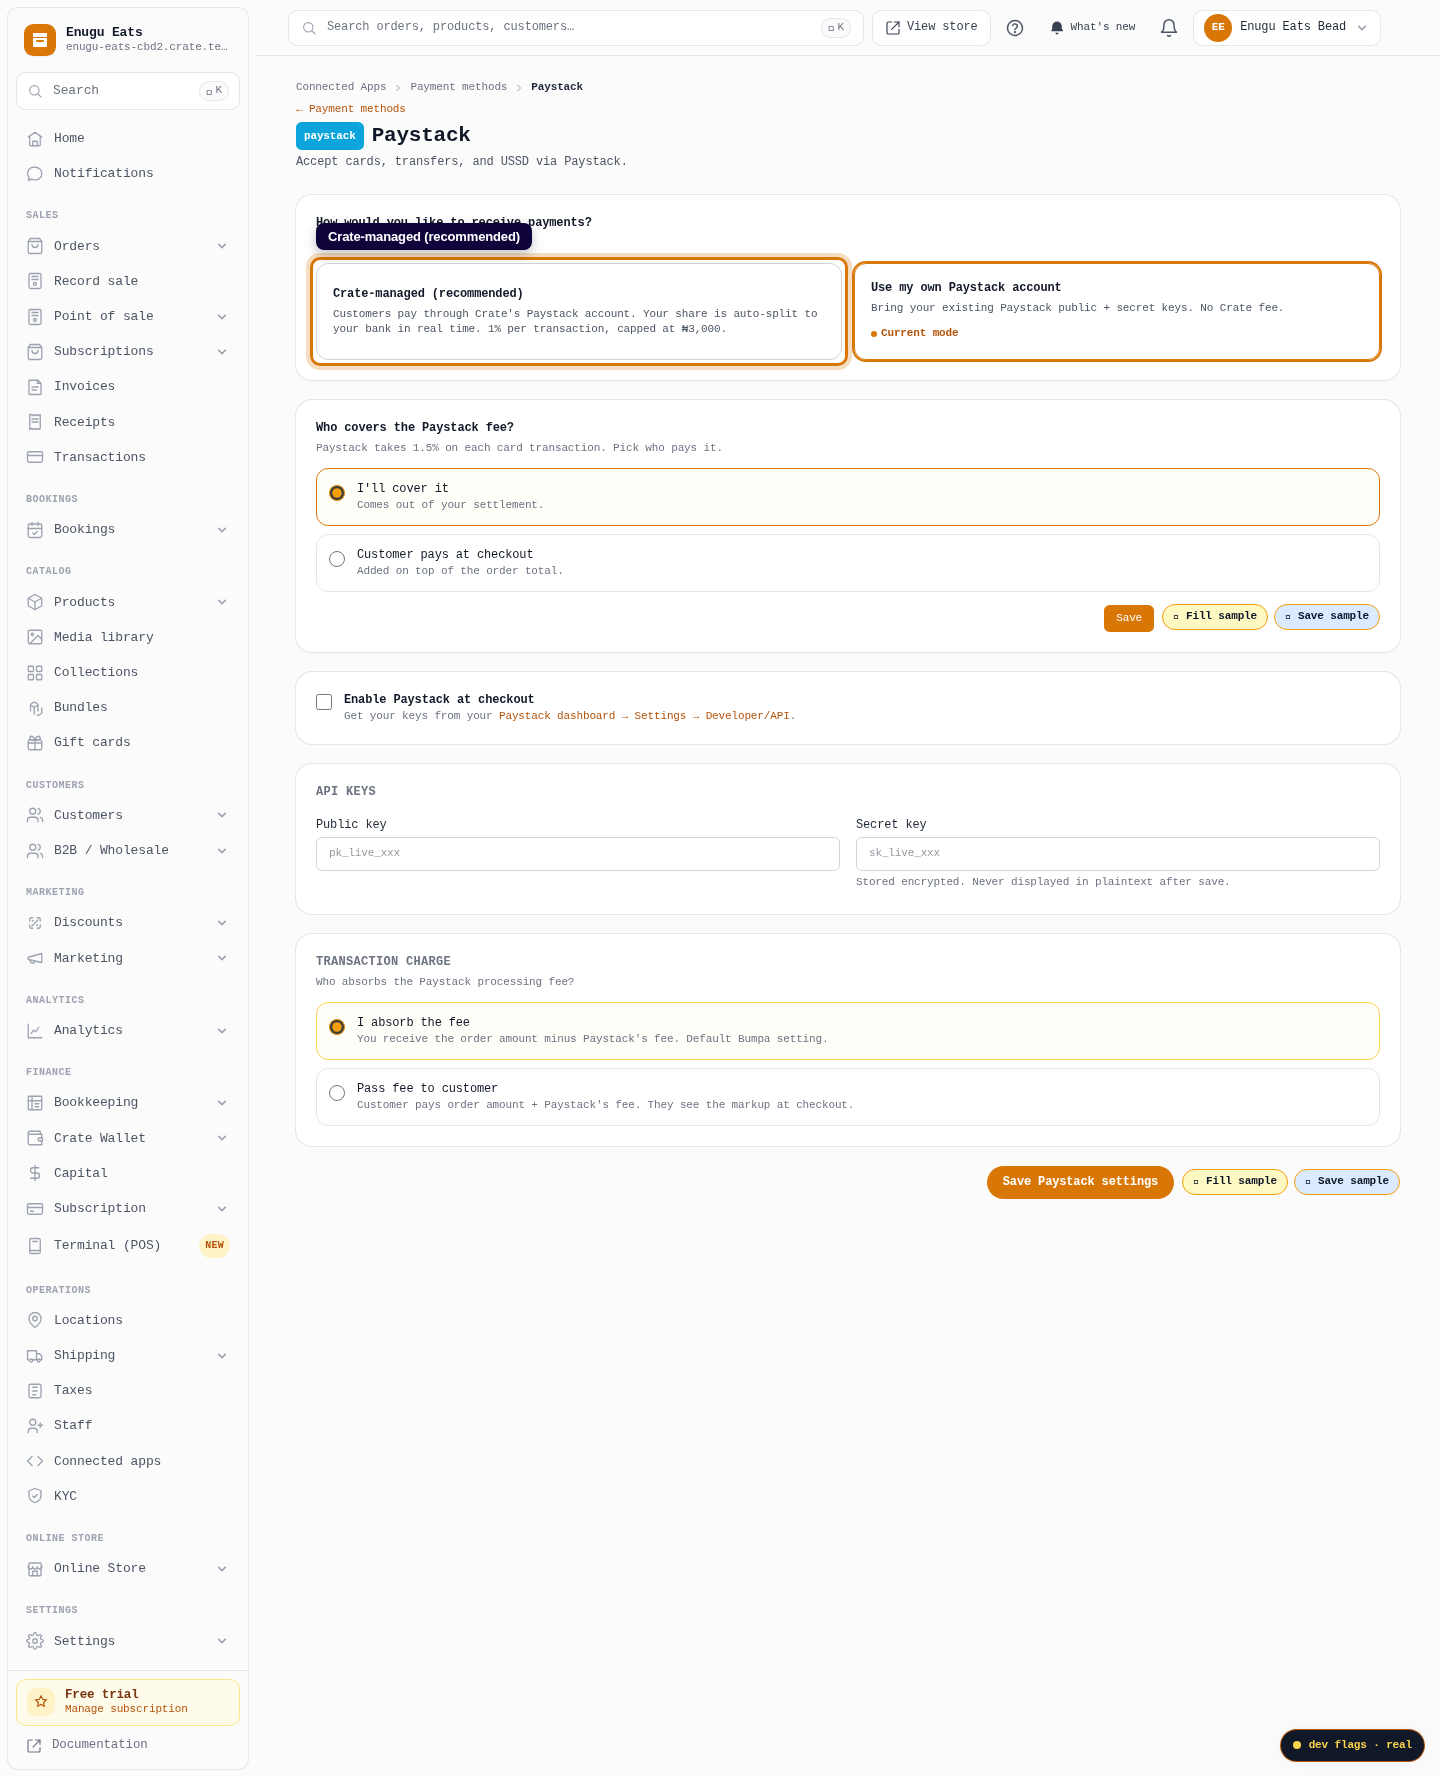Viewport: 1440px width, 1777px height.
Task: Expand the Bookings chevron
Action: coord(222,530)
